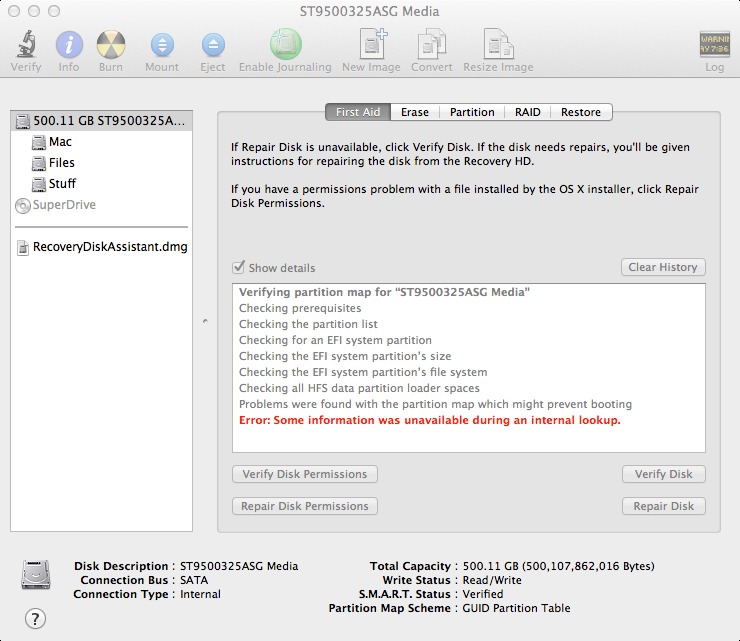Screen dimensions: 740x641
Task: Click 'Checking the EFI system partition's file system' line
Action: [x=363, y=372]
